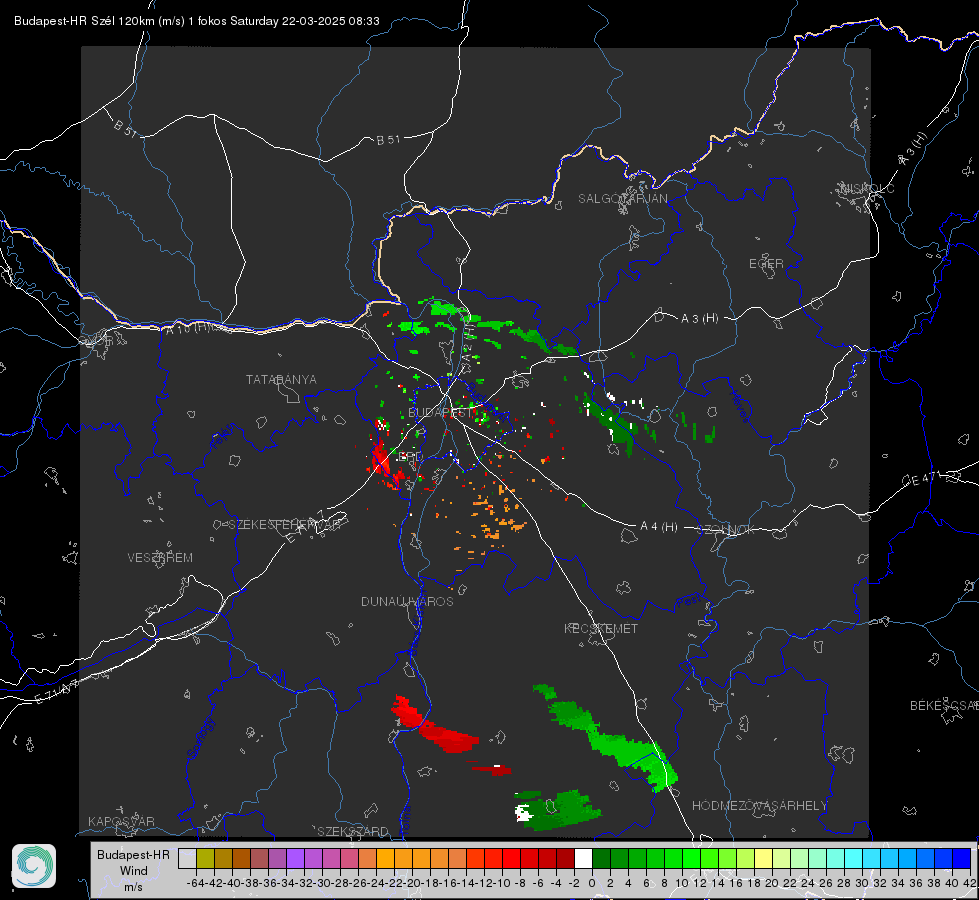
Task: Click the radar title text with the date
Action: [197, 21]
